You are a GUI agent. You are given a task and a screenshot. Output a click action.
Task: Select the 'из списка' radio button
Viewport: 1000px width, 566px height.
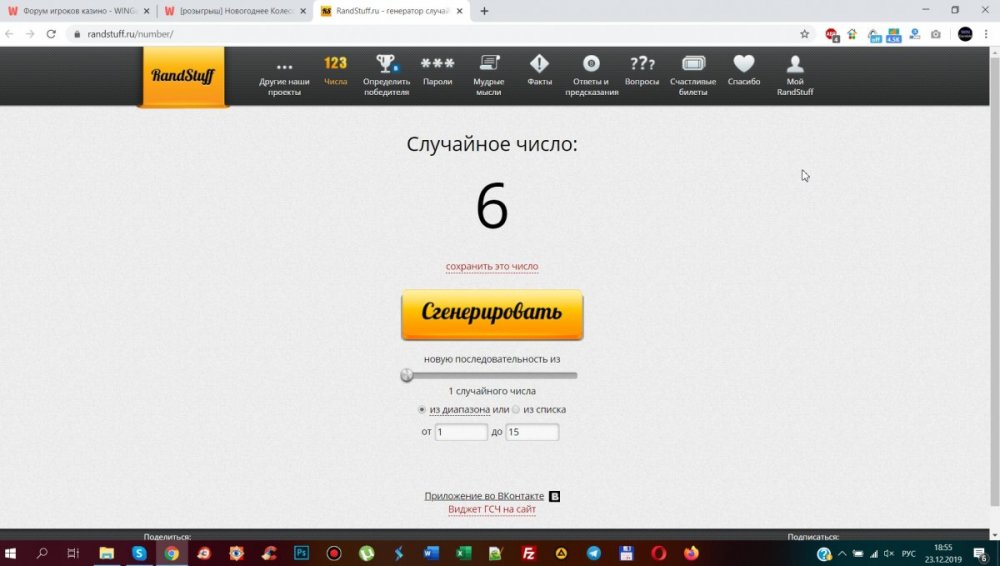516,409
